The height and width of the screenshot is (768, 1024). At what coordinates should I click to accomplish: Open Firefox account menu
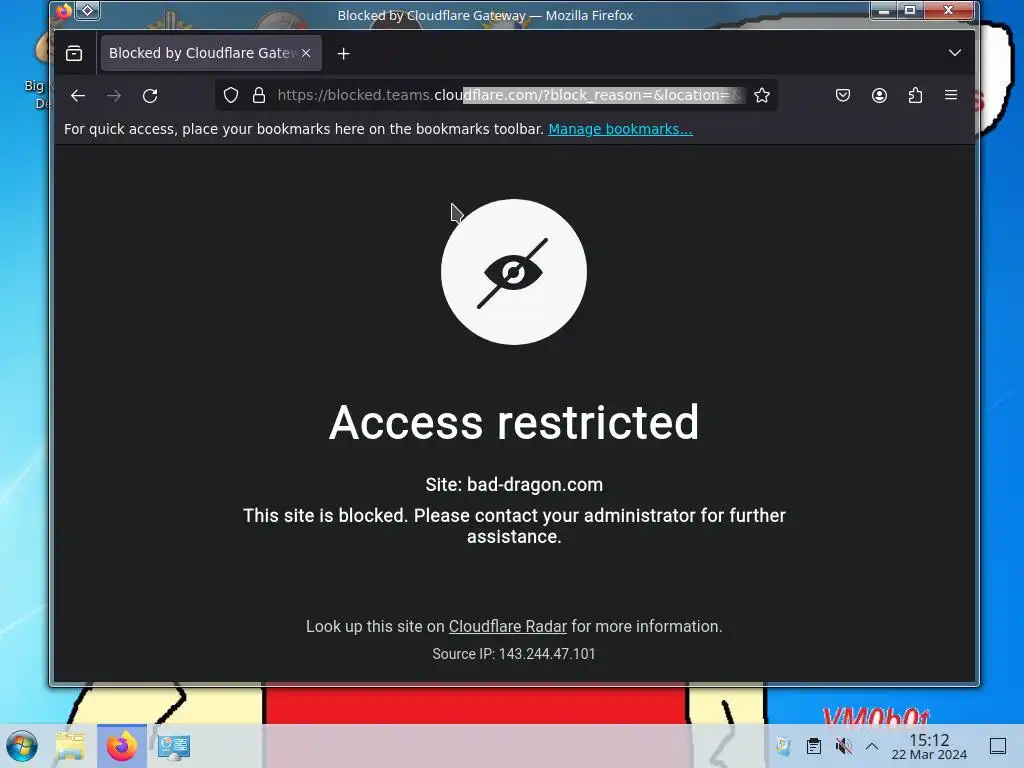(x=879, y=95)
